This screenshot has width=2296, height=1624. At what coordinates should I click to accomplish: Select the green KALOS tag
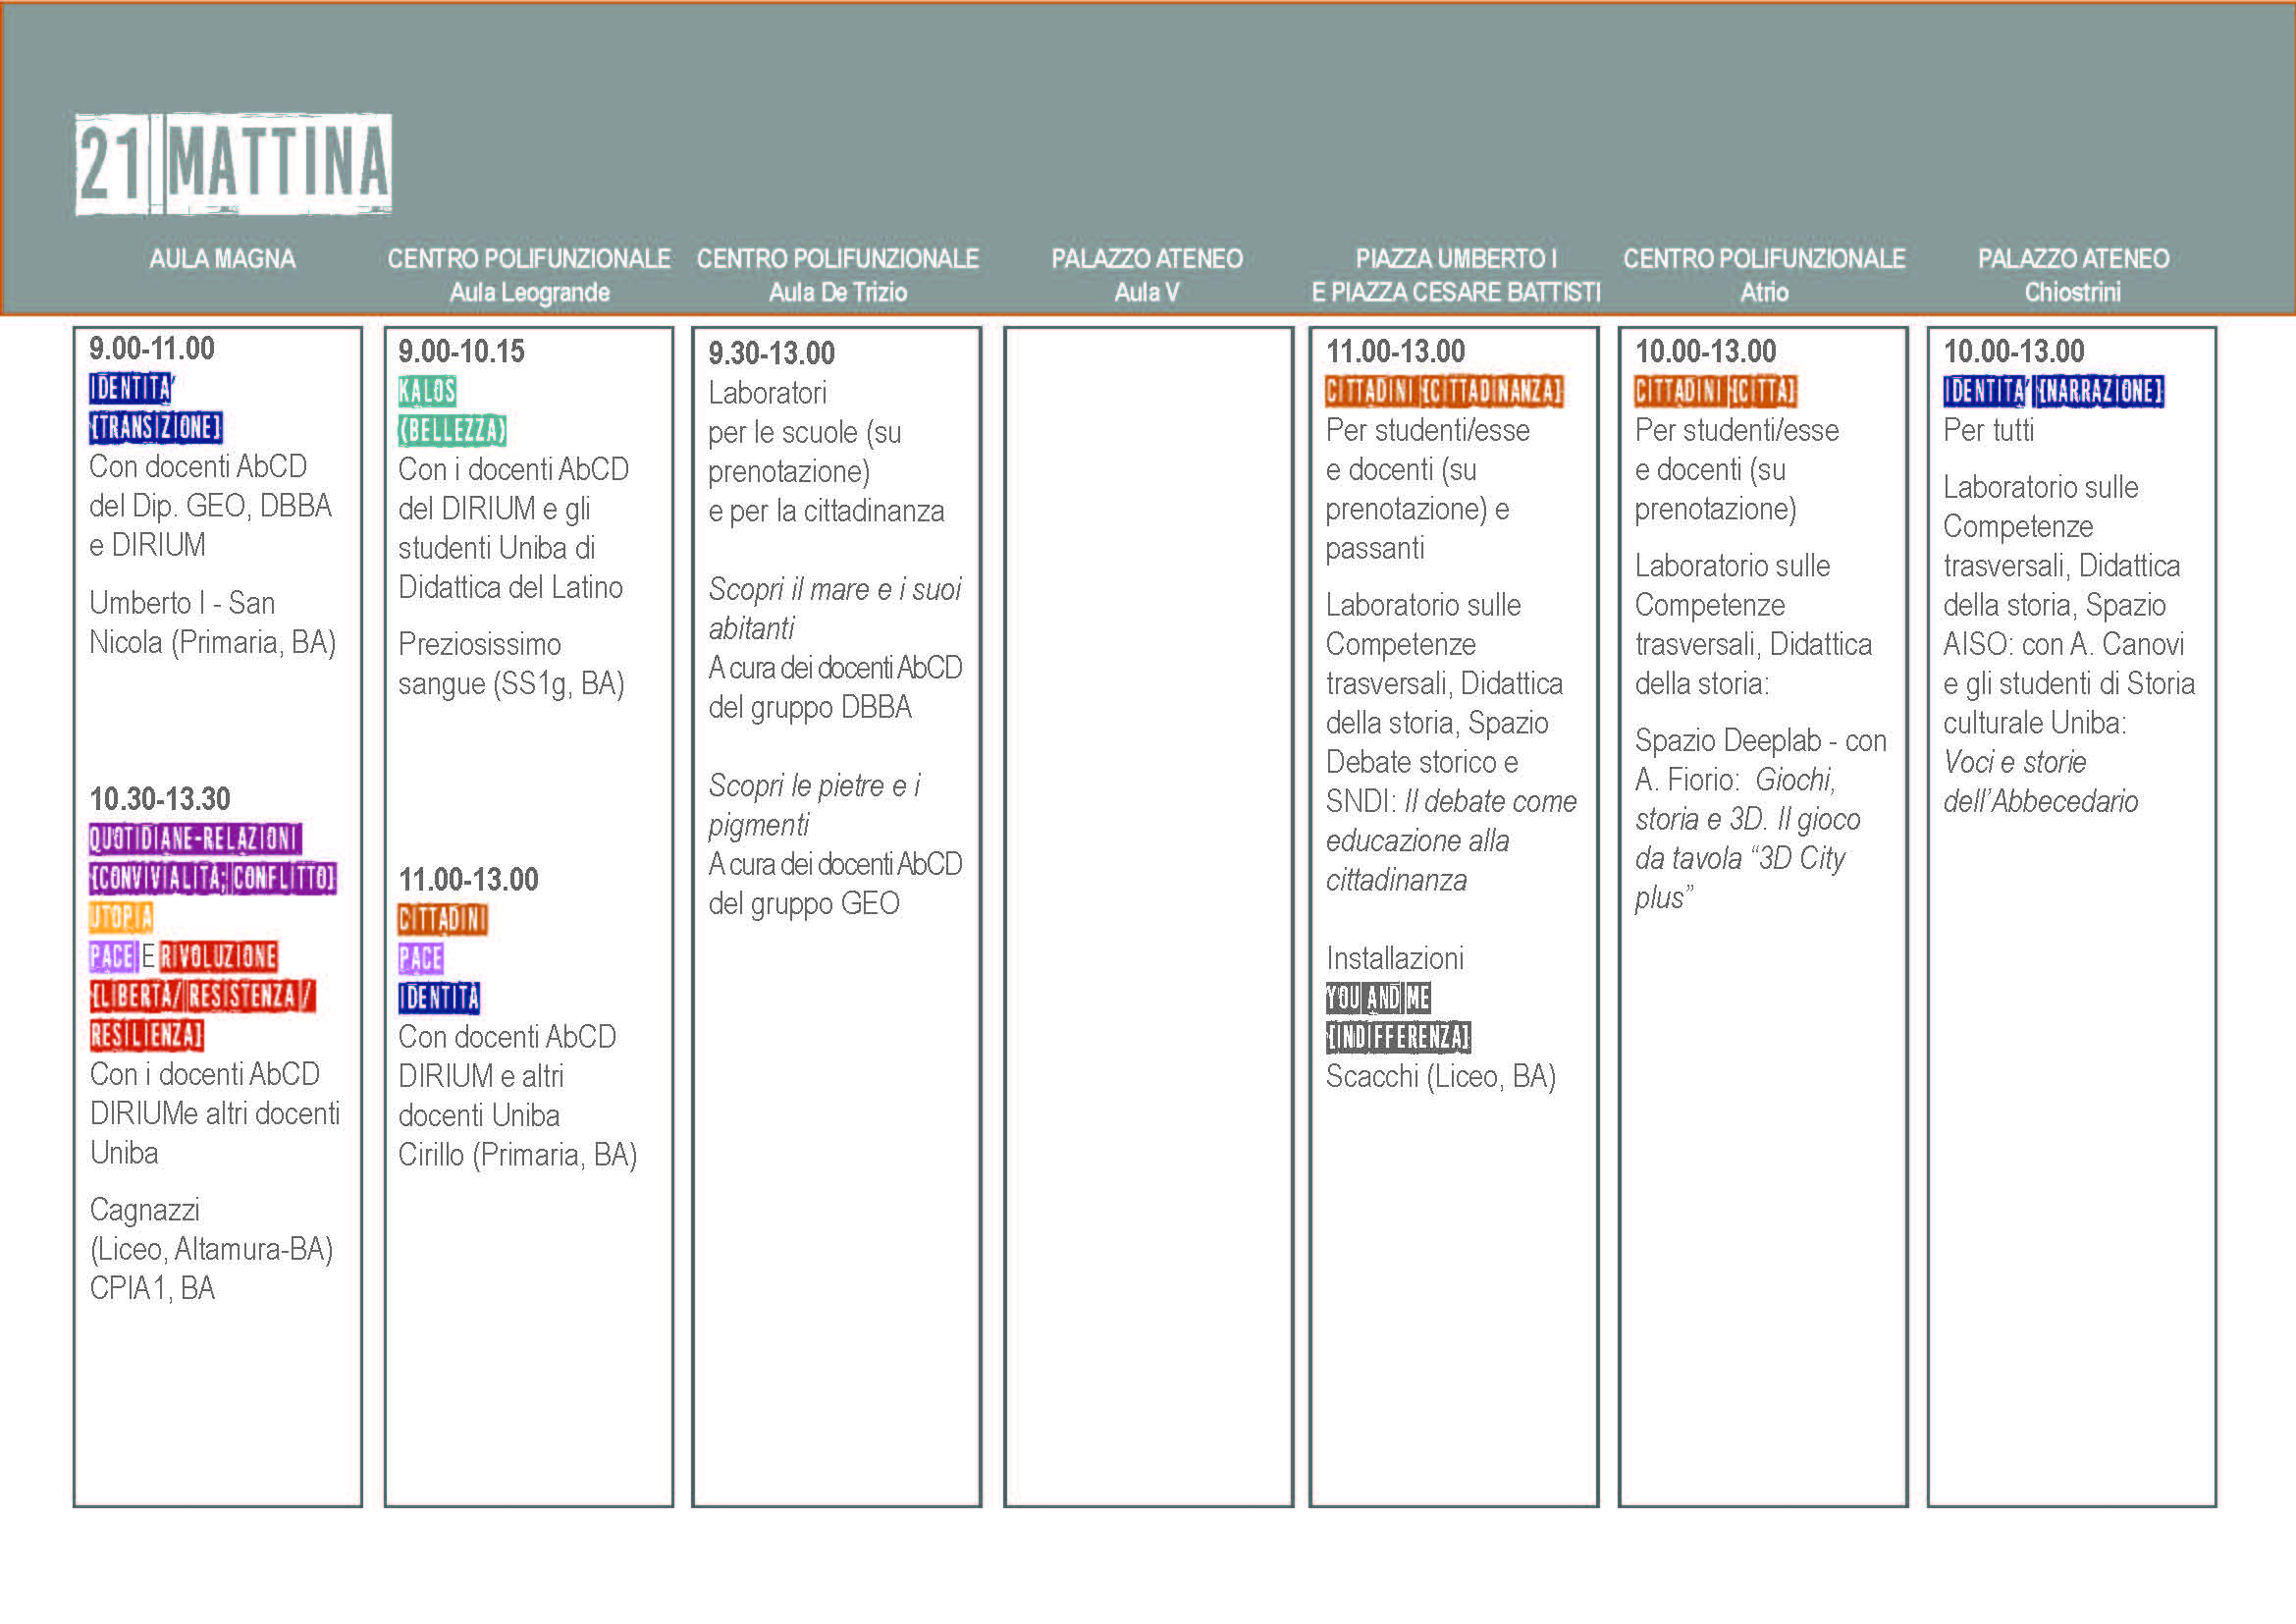pyautogui.click(x=427, y=391)
